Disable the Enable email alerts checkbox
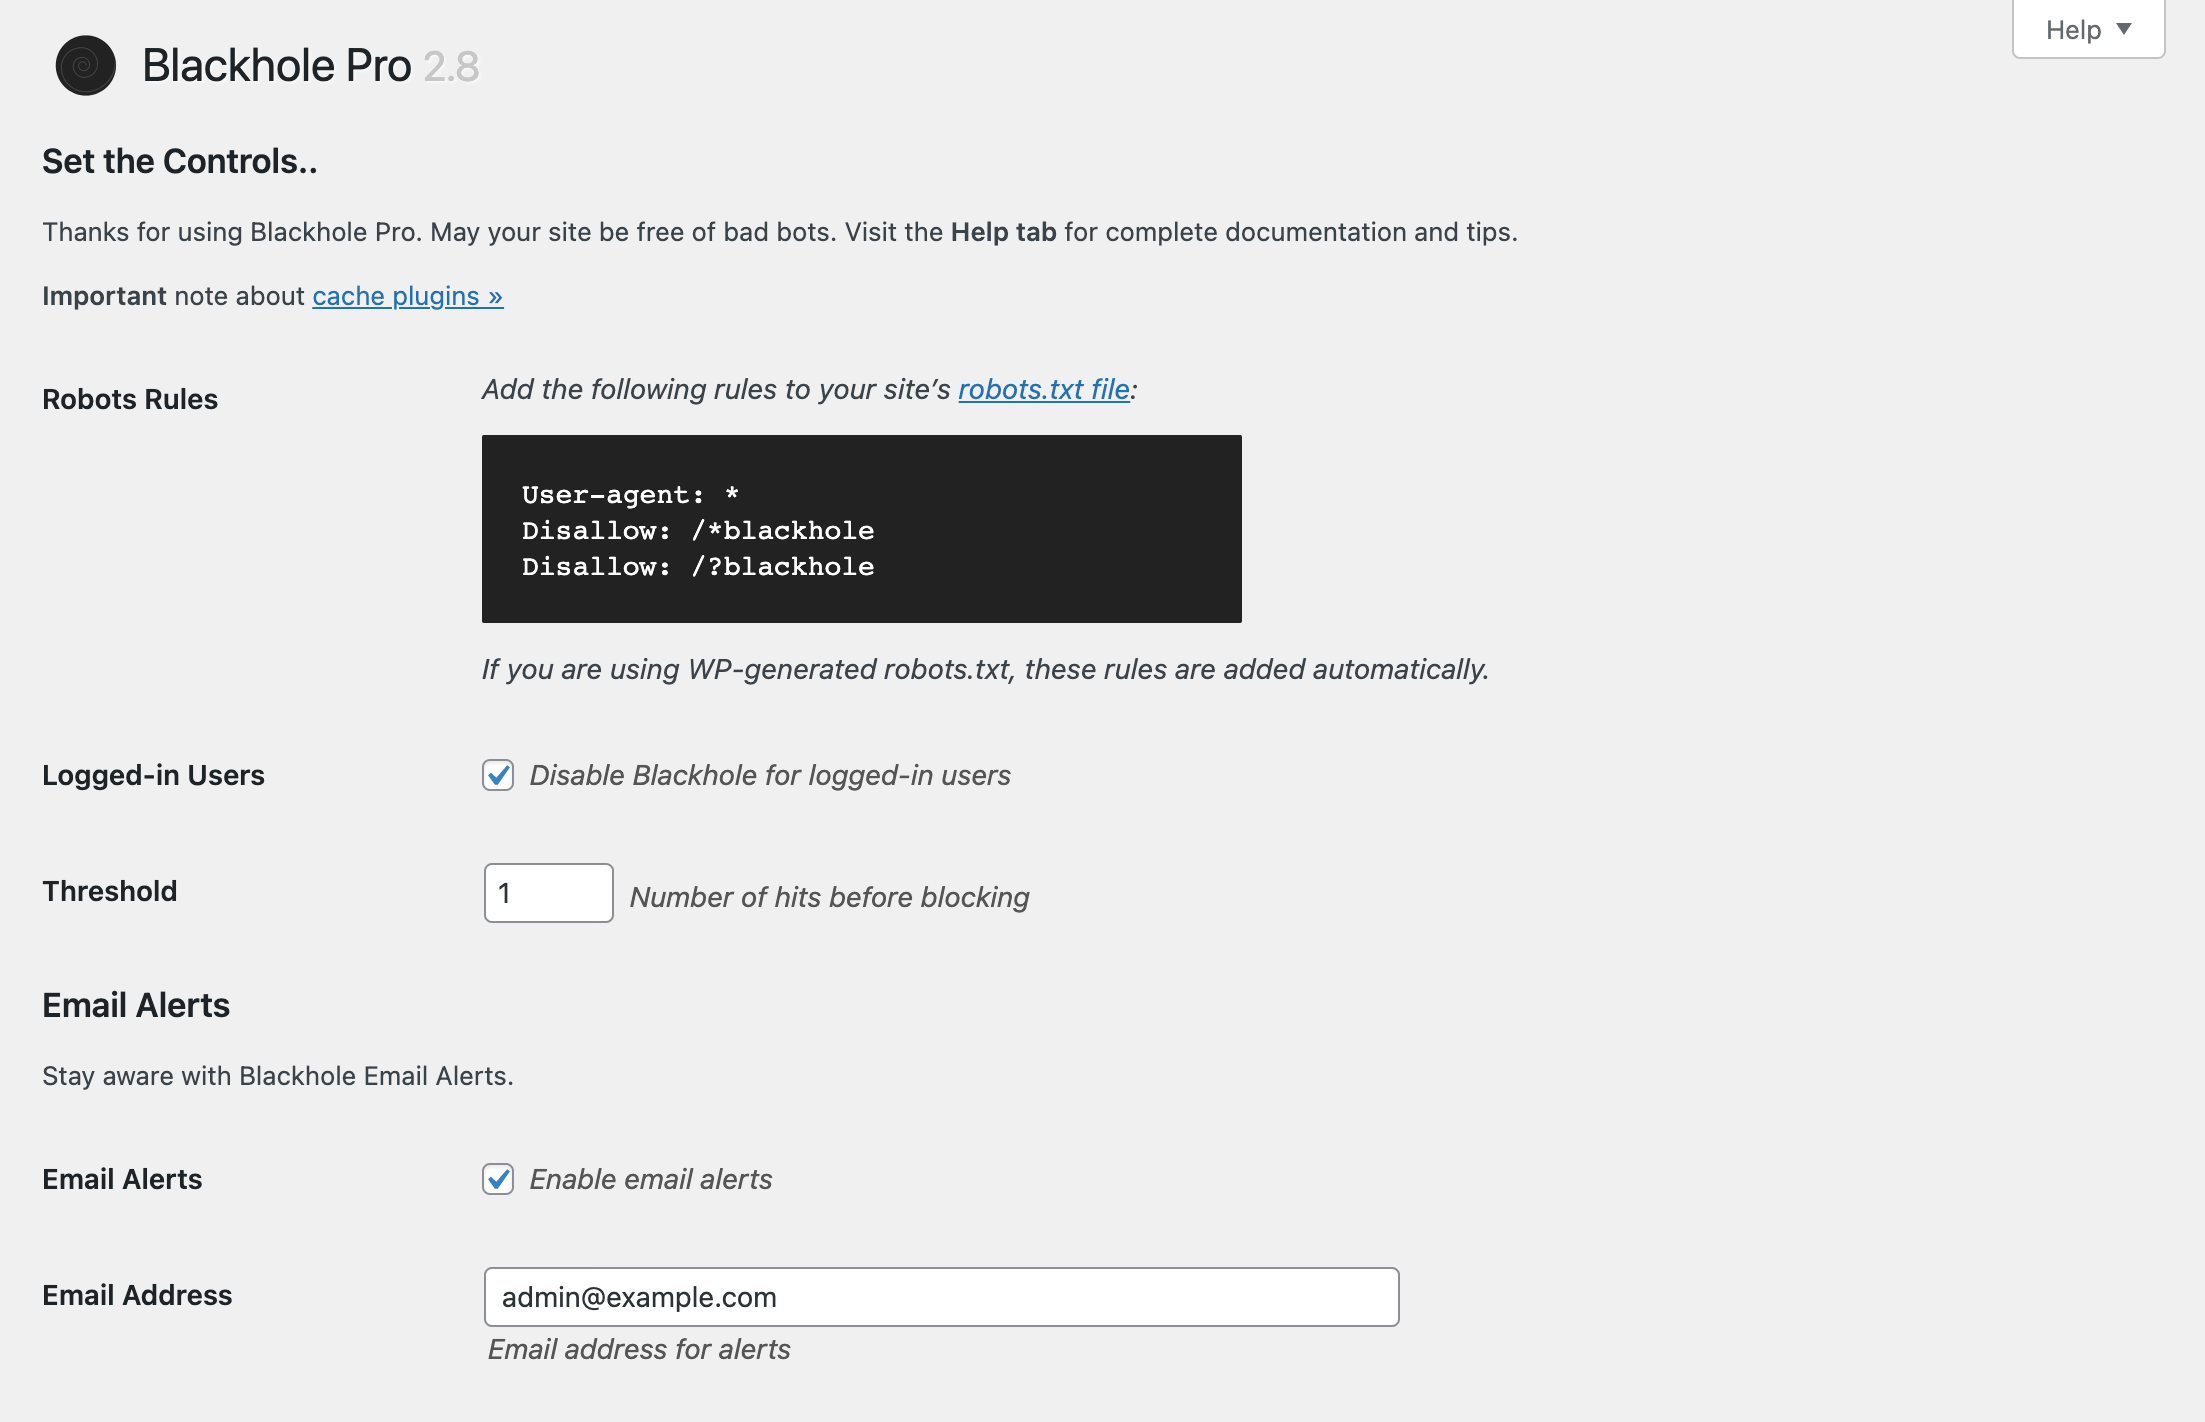Screen dimensions: 2205x1422 pos(498,1180)
